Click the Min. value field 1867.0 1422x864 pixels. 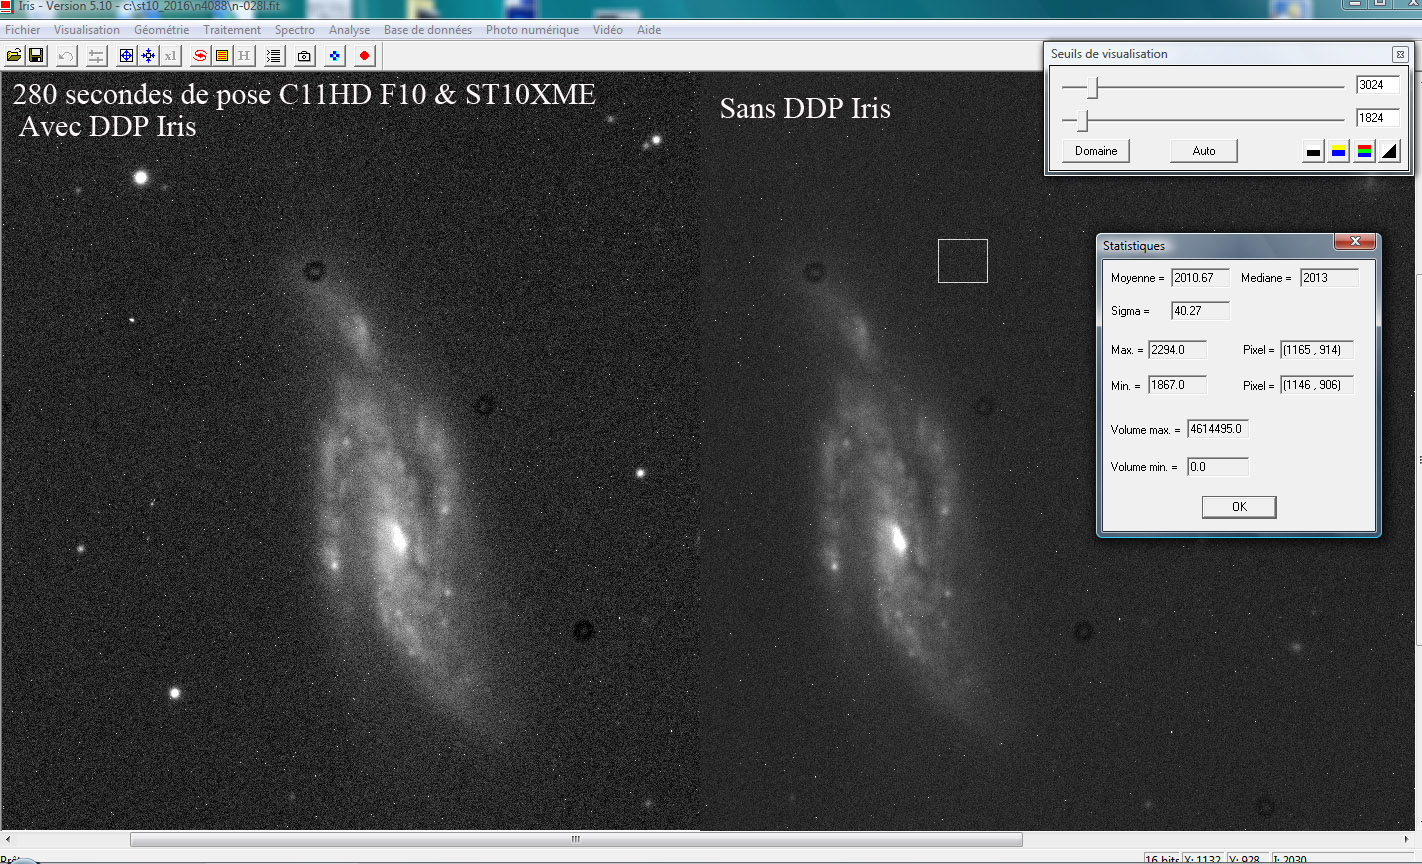pyautogui.click(x=1177, y=385)
